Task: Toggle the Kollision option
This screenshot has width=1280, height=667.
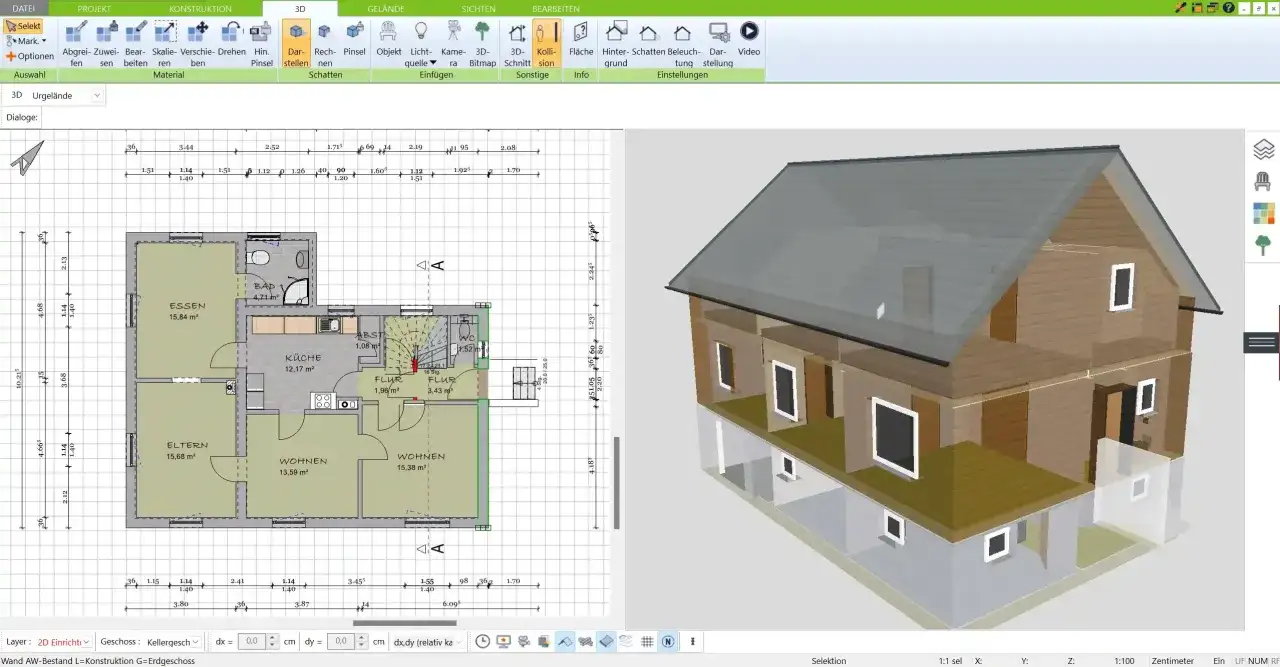Action: pyautogui.click(x=546, y=44)
